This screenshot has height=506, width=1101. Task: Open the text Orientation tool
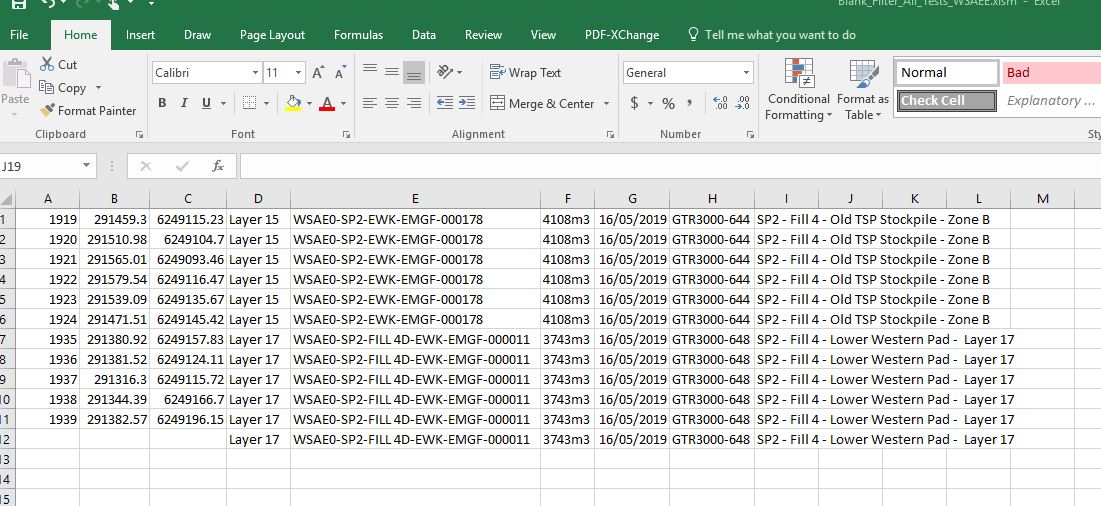pos(445,72)
